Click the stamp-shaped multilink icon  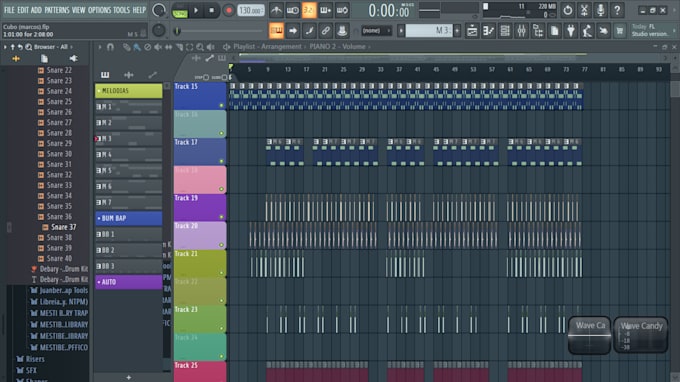point(342,31)
